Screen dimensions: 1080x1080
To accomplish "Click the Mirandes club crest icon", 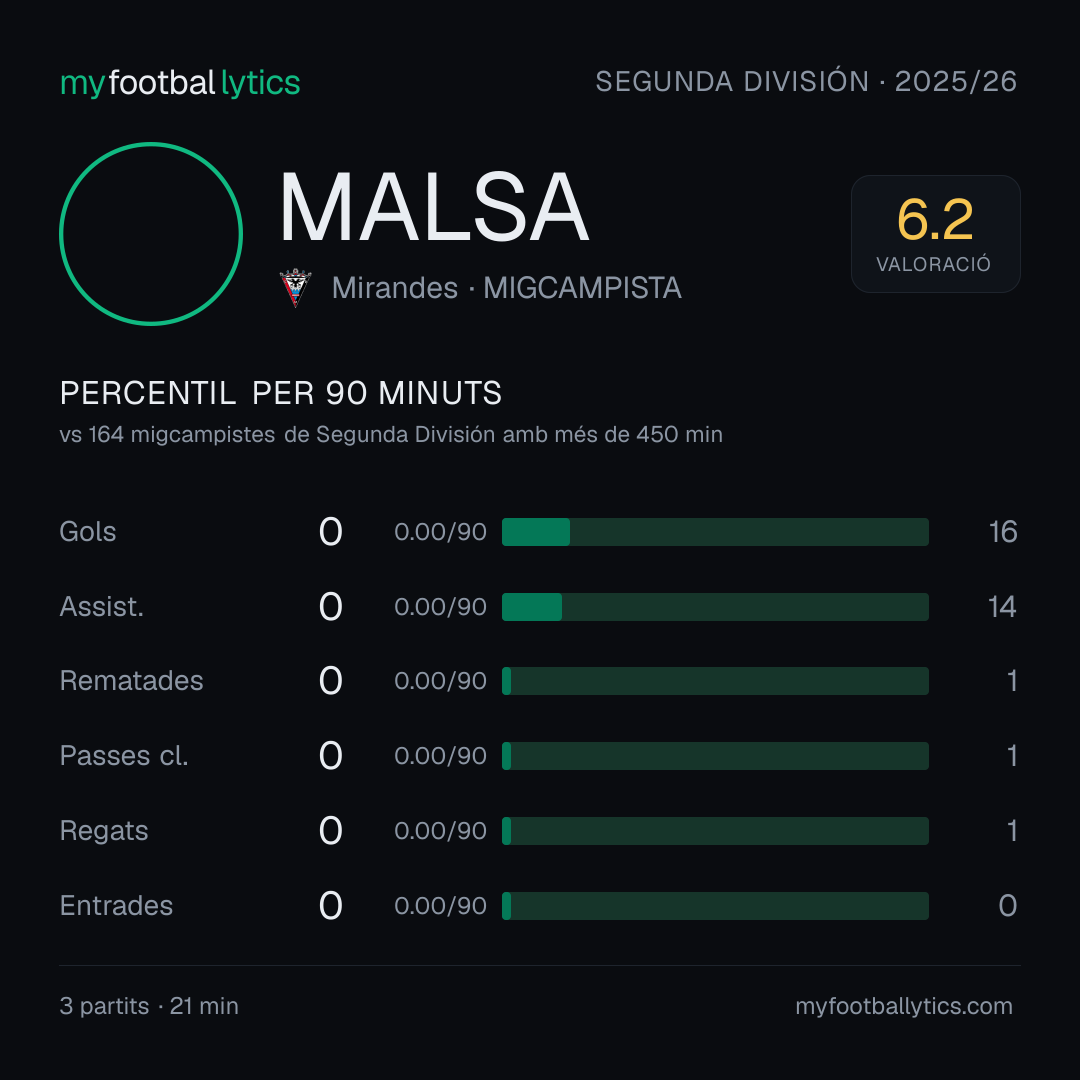I will point(295,288).
